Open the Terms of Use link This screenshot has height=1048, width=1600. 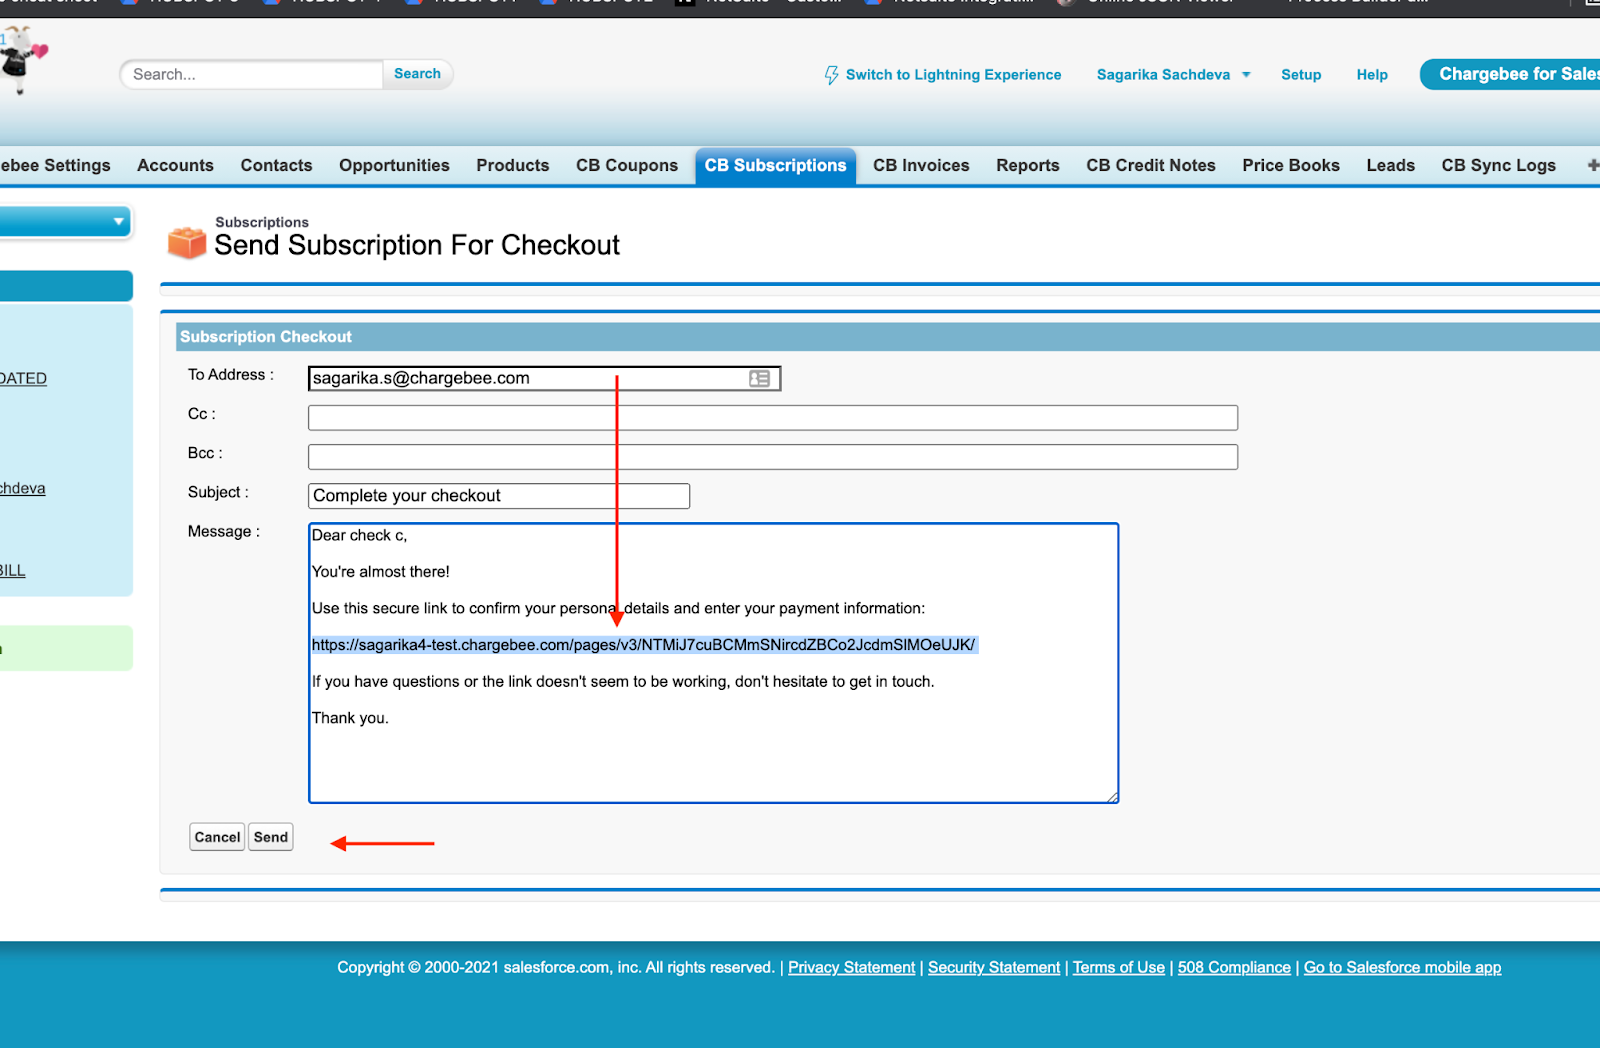tap(1119, 967)
